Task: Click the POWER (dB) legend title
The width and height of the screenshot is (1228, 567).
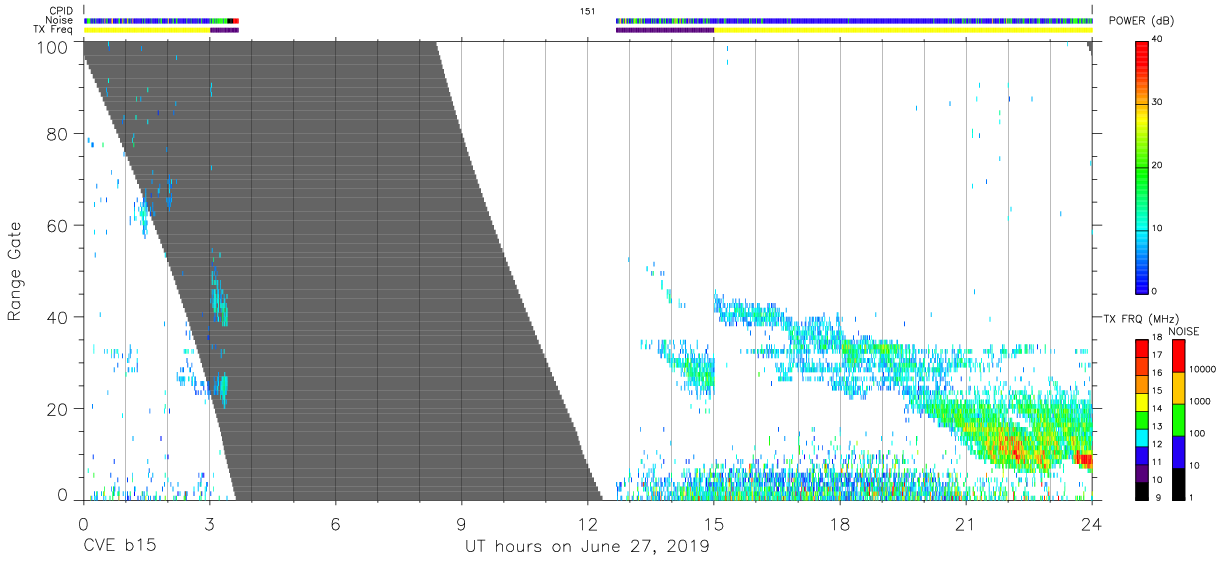Action: (x=1141, y=21)
